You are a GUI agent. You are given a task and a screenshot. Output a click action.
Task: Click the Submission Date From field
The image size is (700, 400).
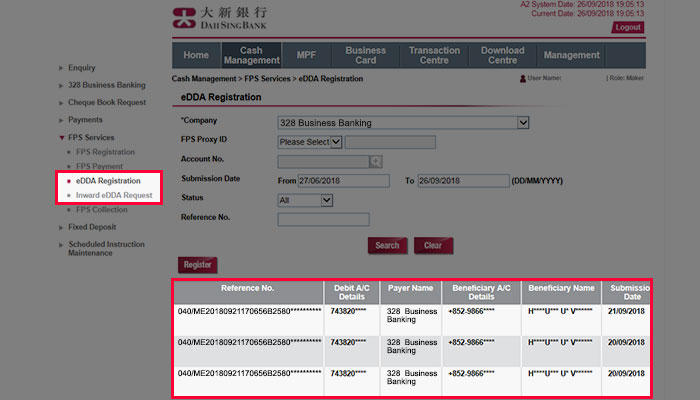click(343, 181)
